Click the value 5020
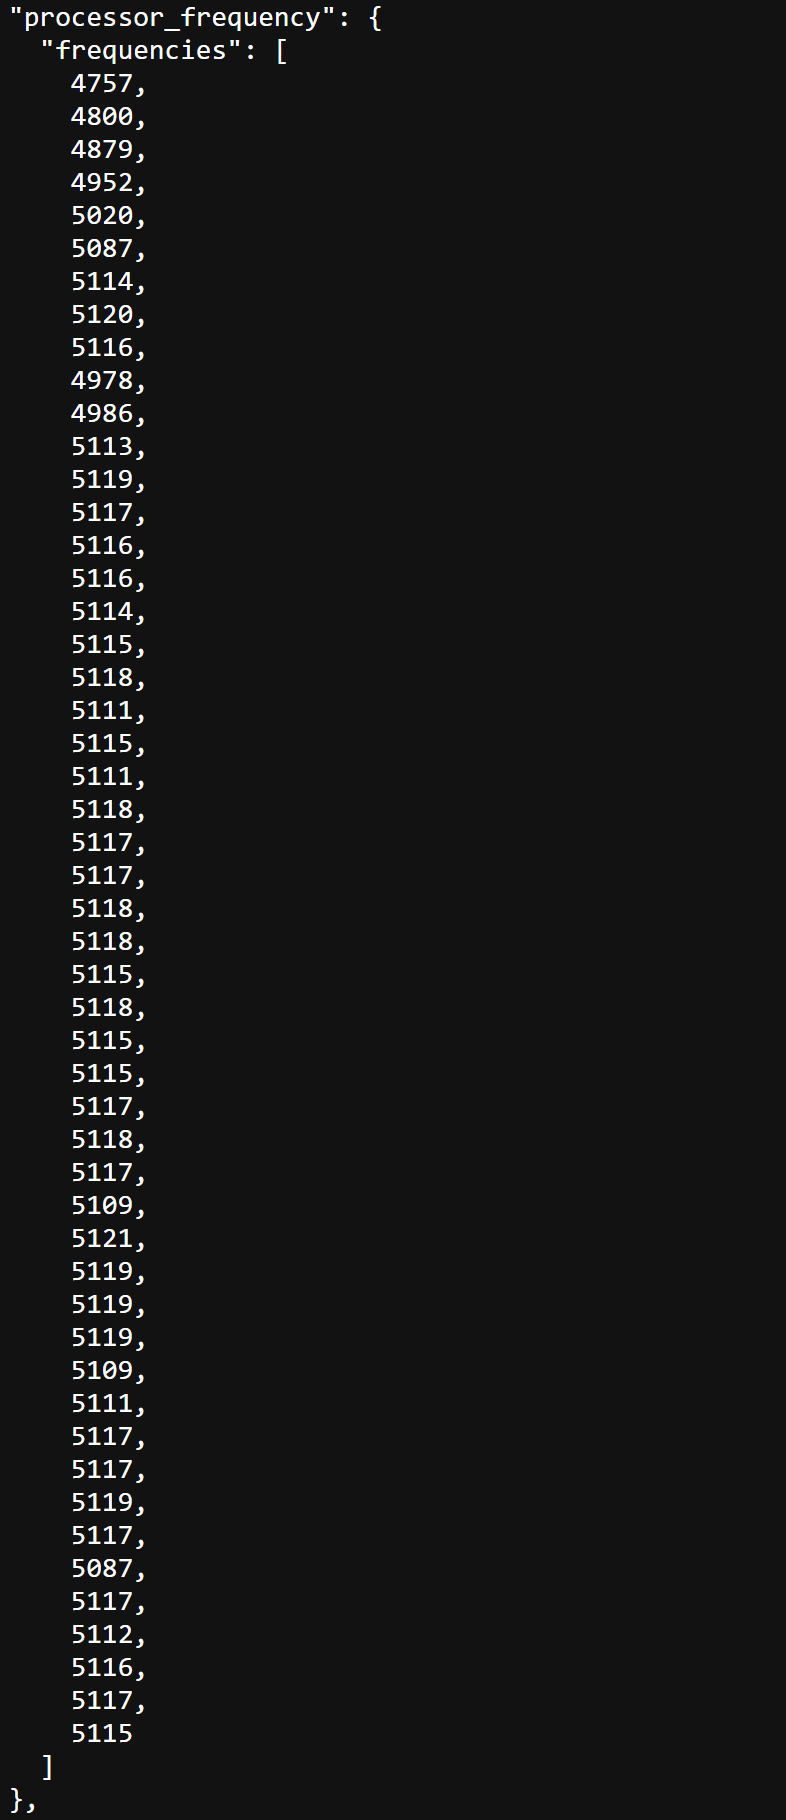The height and width of the screenshot is (1820, 786). click(102, 216)
